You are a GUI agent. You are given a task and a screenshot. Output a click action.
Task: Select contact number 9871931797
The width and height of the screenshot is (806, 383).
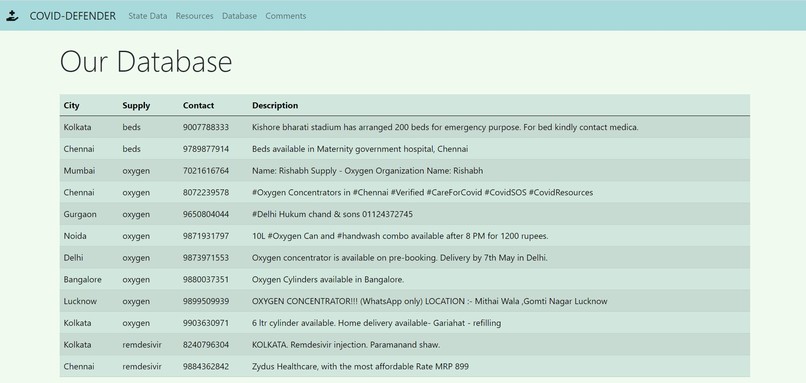(206, 236)
